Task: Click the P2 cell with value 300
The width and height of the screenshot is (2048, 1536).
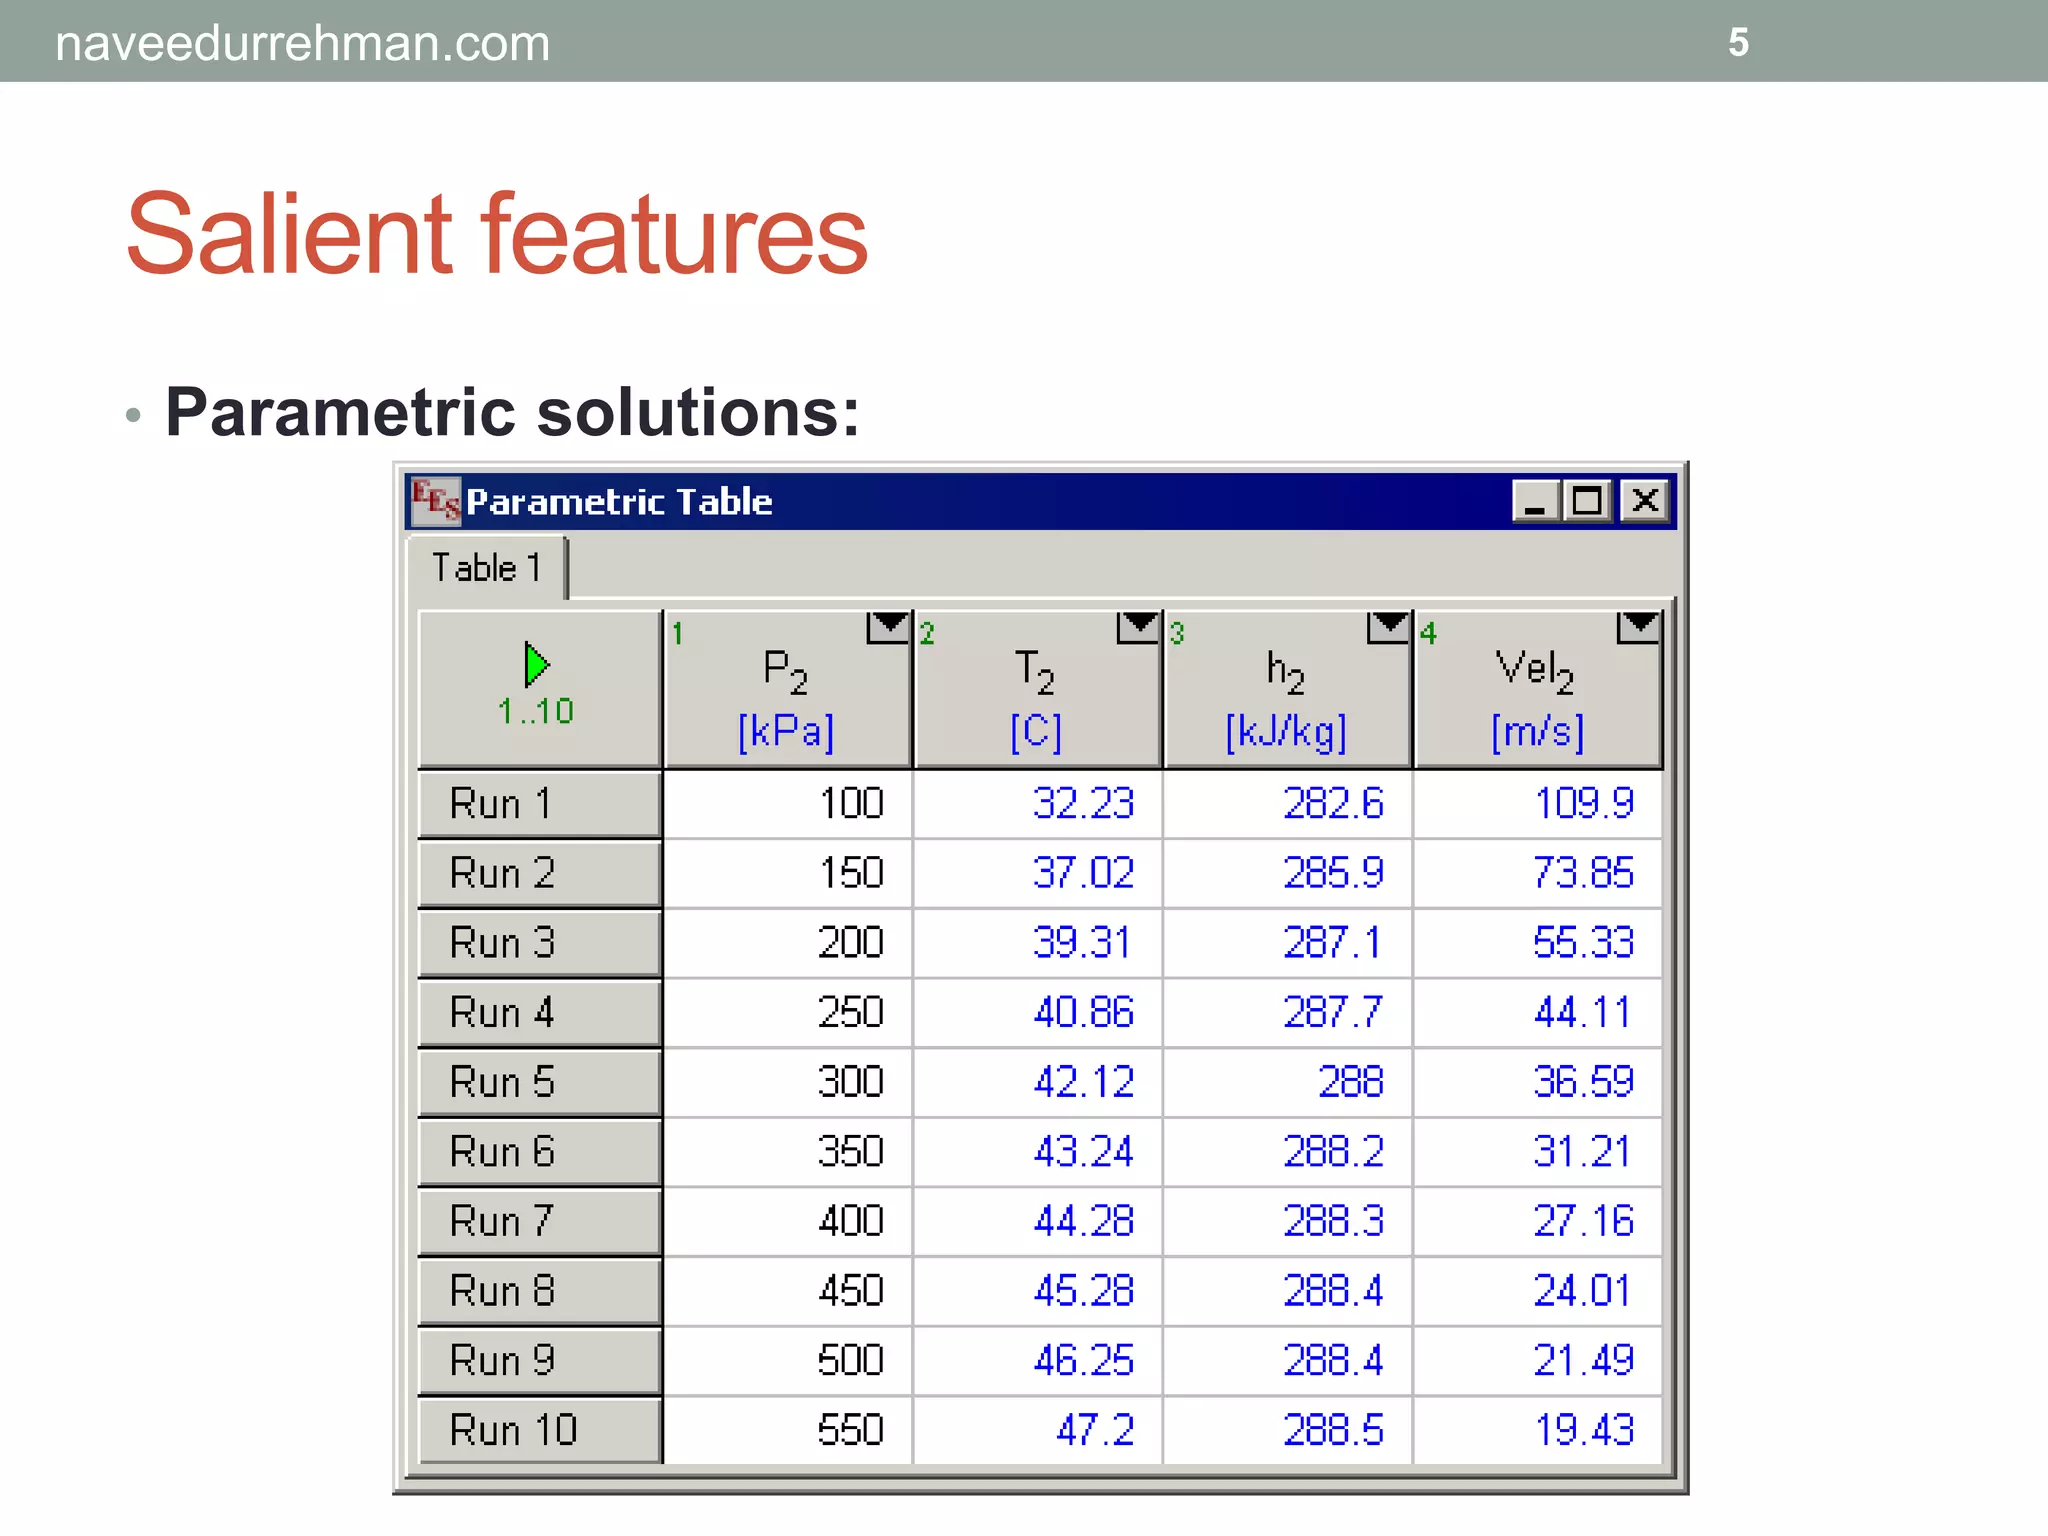Action: (x=788, y=1082)
